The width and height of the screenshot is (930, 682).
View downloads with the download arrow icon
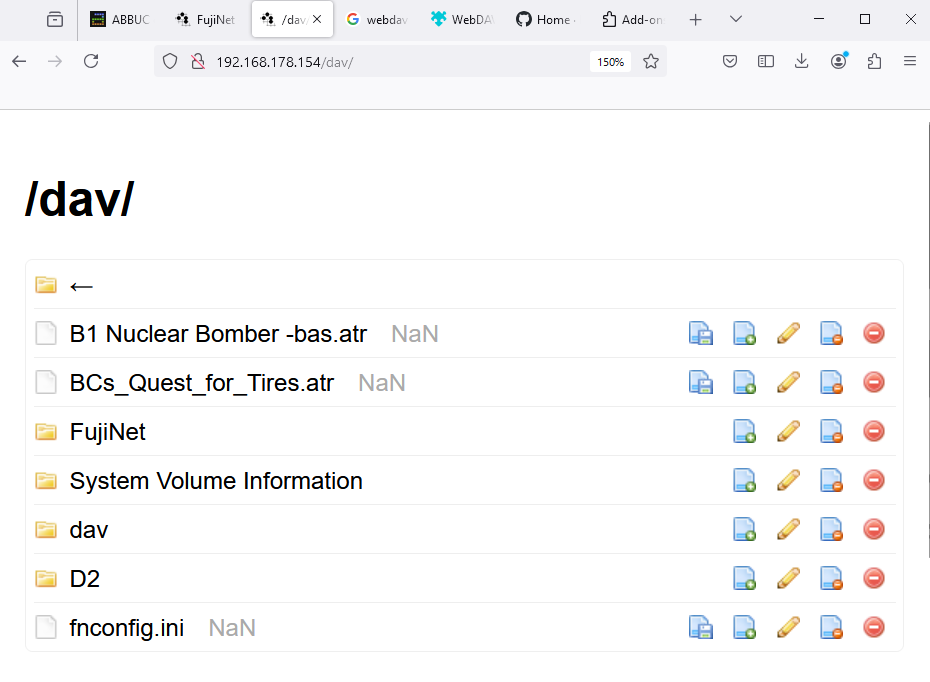tap(801, 61)
